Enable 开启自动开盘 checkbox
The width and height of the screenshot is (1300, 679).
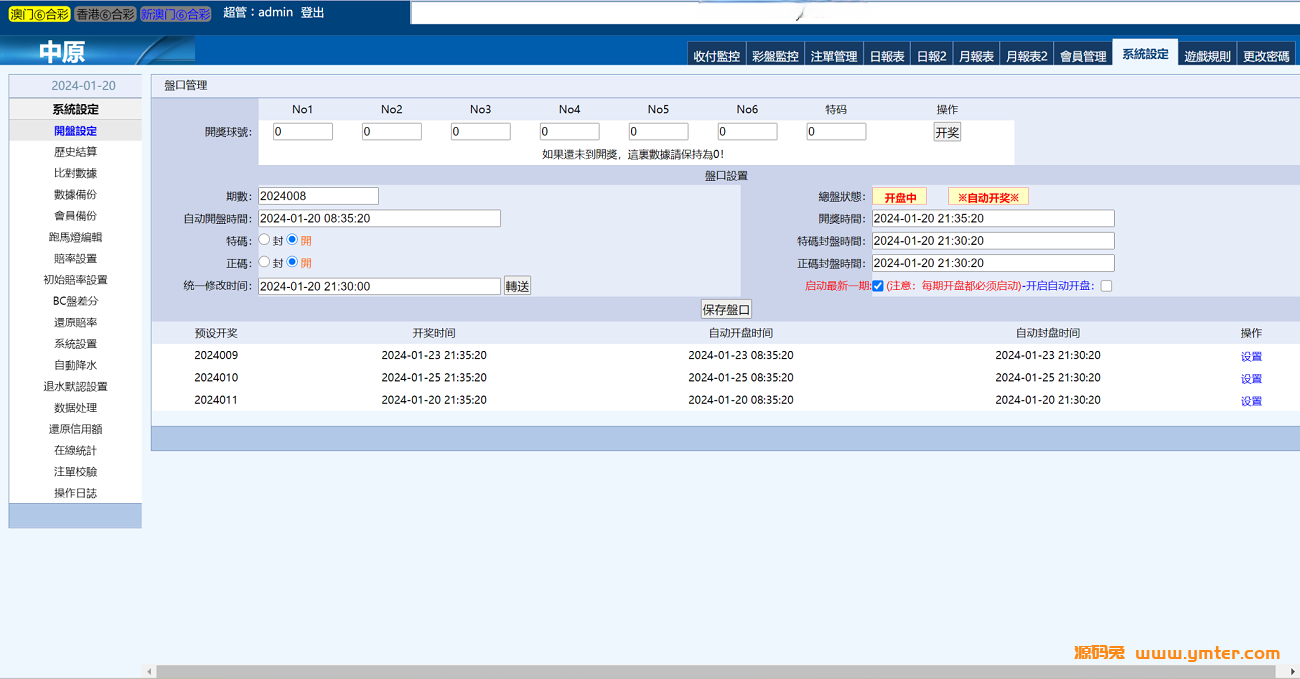[x=1106, y=286]
